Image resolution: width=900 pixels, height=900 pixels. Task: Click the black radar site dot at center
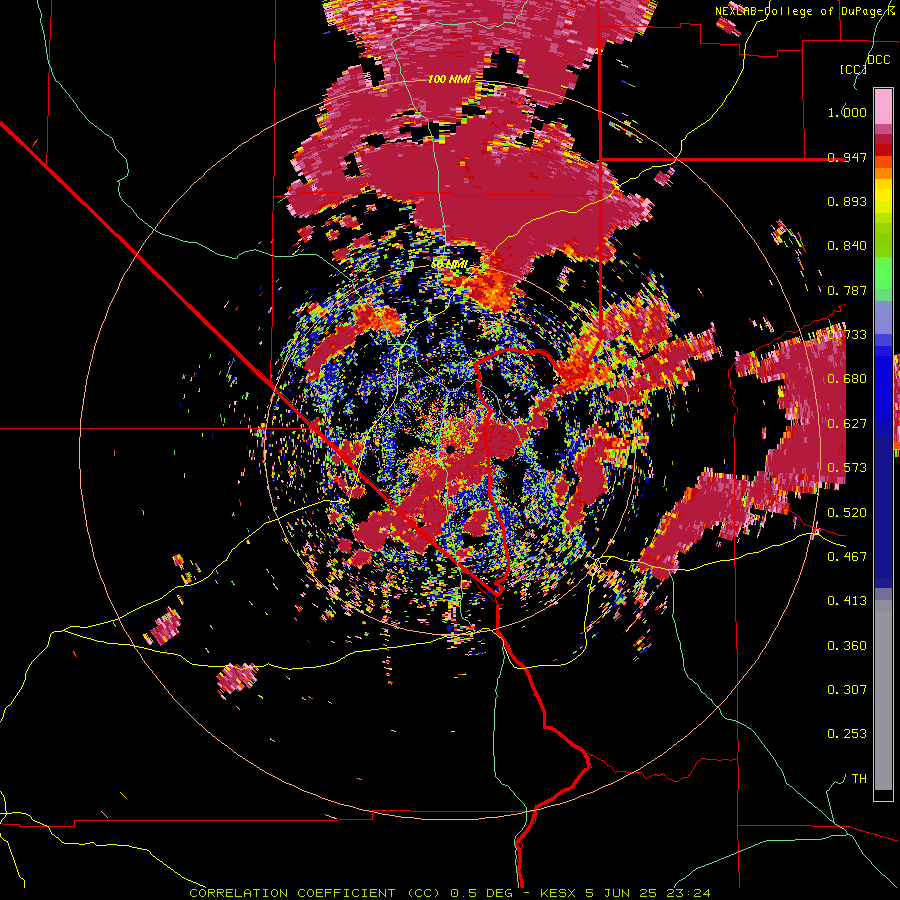click(451, 449)
